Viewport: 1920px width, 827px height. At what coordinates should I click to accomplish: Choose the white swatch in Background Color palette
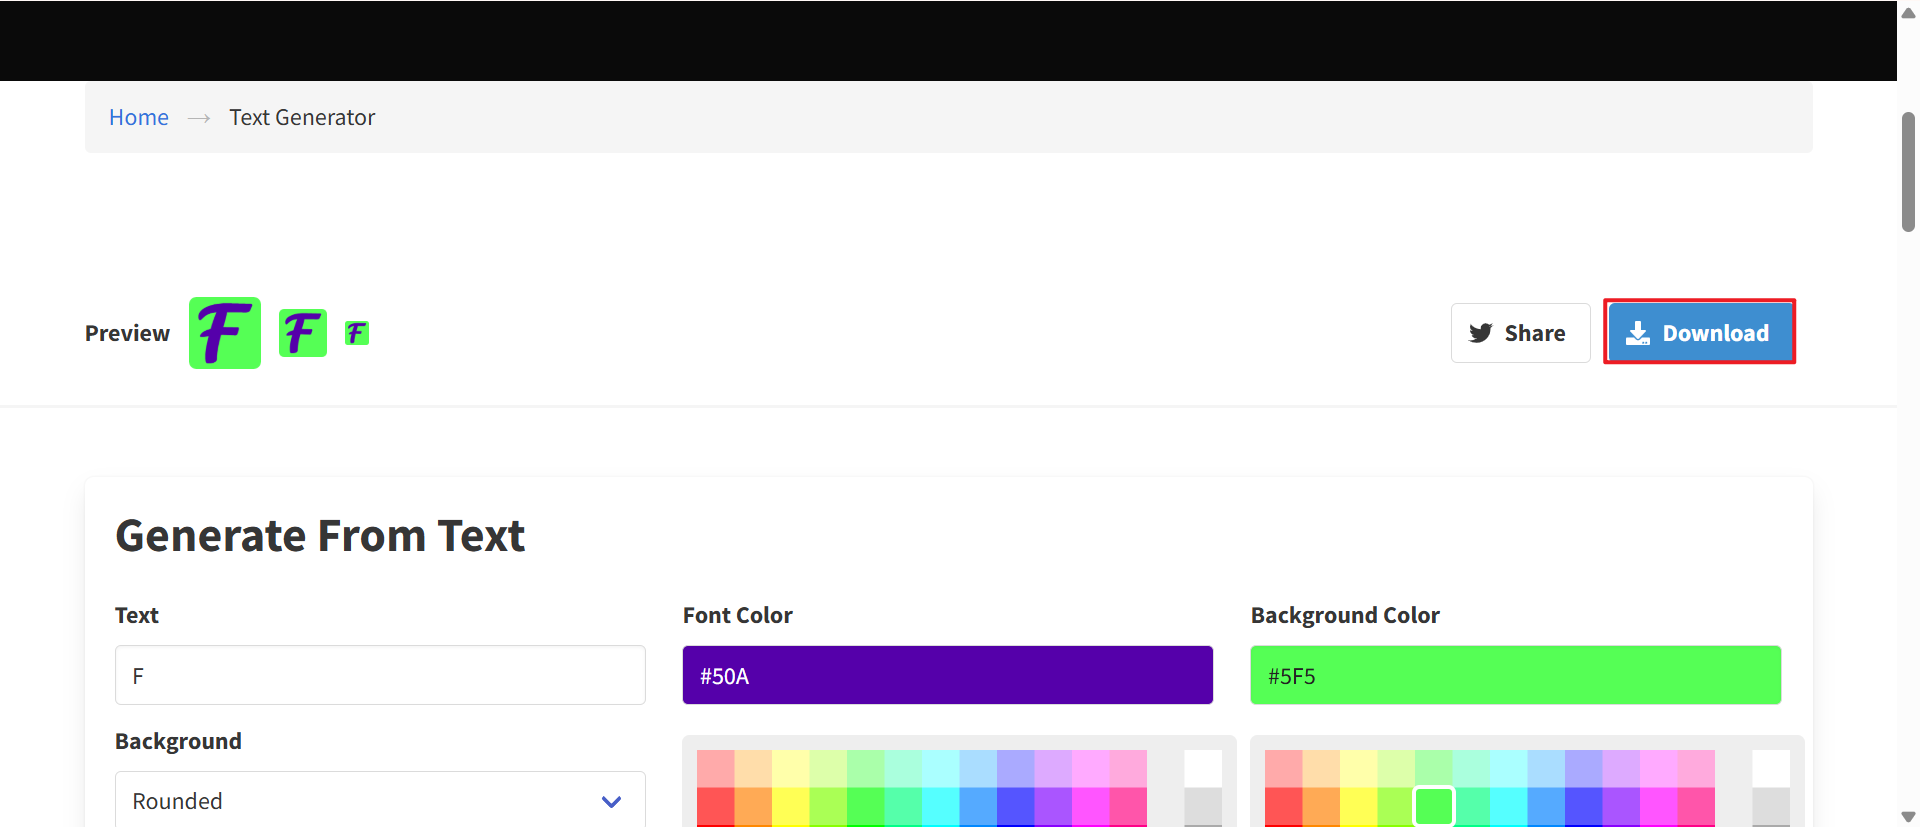point(1771,768)
